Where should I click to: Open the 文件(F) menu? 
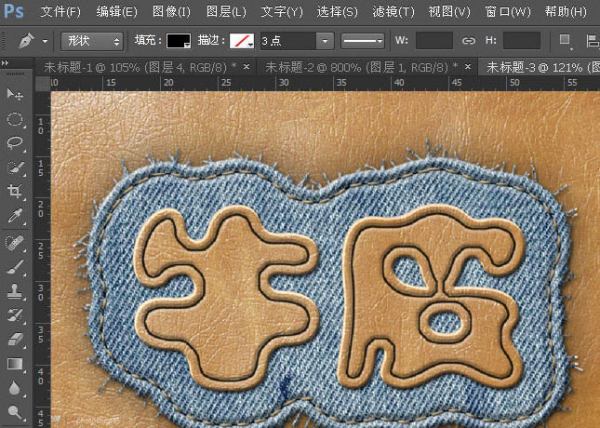[60, 12]
